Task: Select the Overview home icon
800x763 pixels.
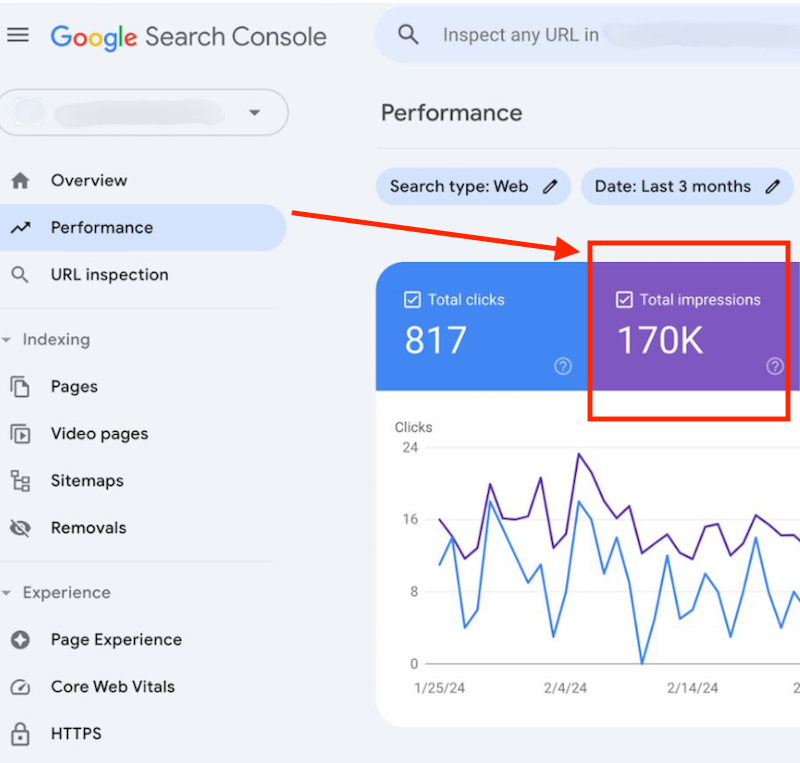Action: click(x=22, y=181)
